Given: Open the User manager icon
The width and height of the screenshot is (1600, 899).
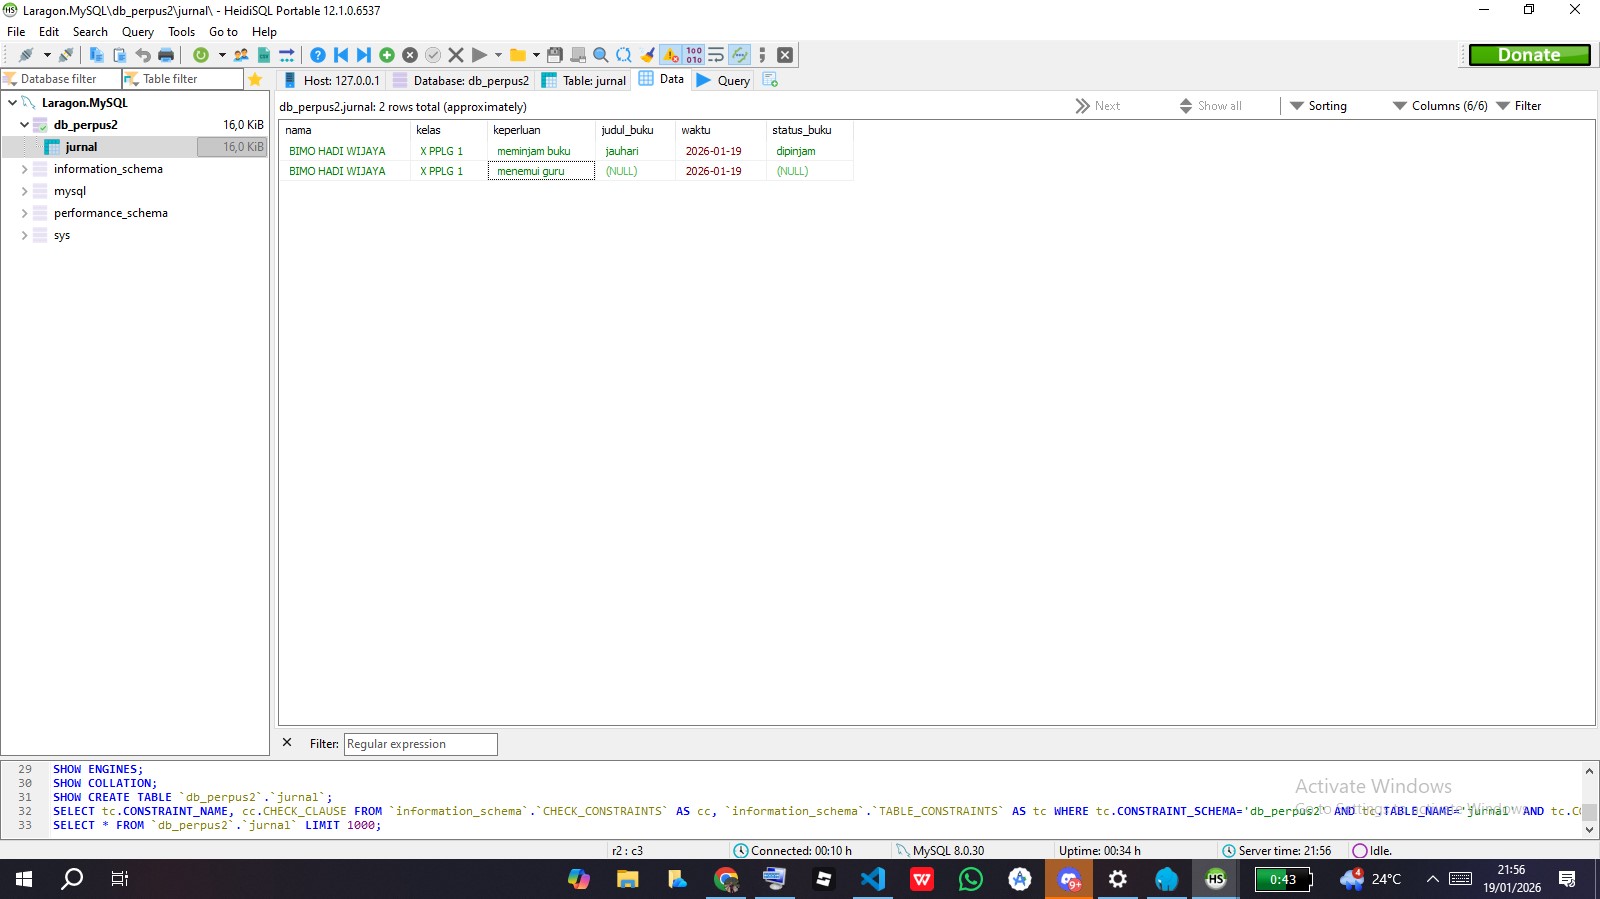Looking at the screenshot, I should coord(241,55).
